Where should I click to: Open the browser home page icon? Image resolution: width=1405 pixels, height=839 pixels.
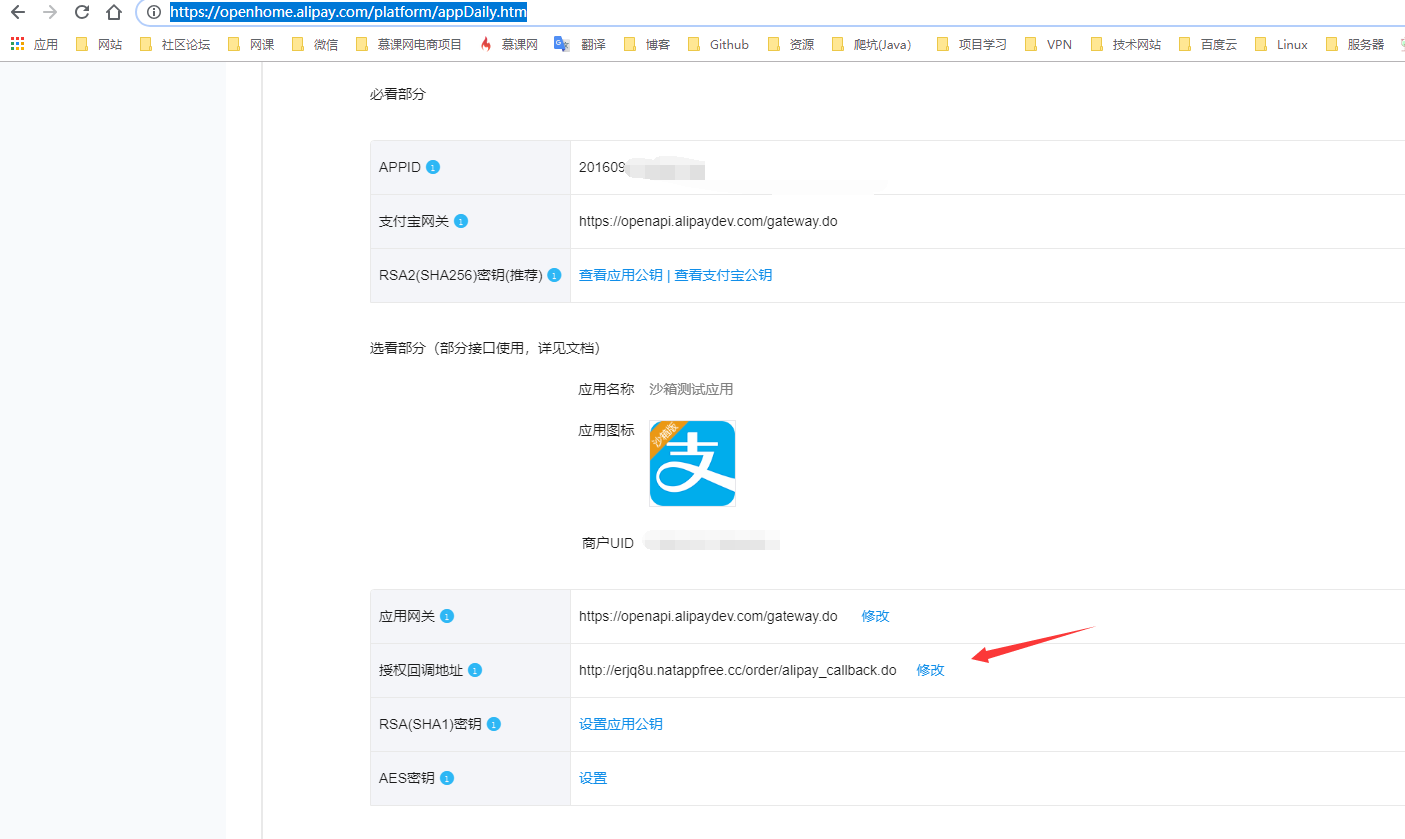(x=114, y=12)
